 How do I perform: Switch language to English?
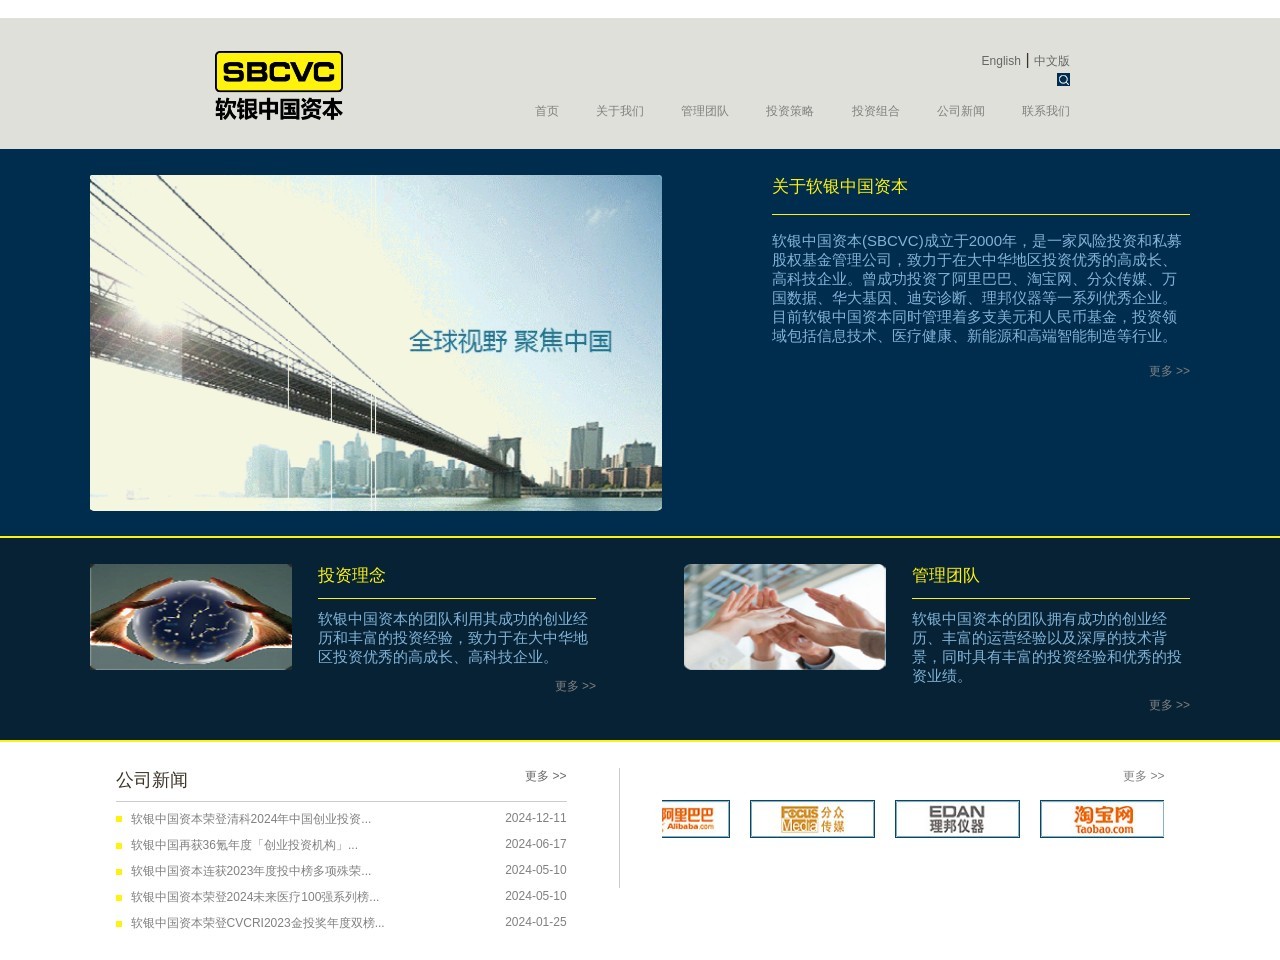coord(1000,61)
